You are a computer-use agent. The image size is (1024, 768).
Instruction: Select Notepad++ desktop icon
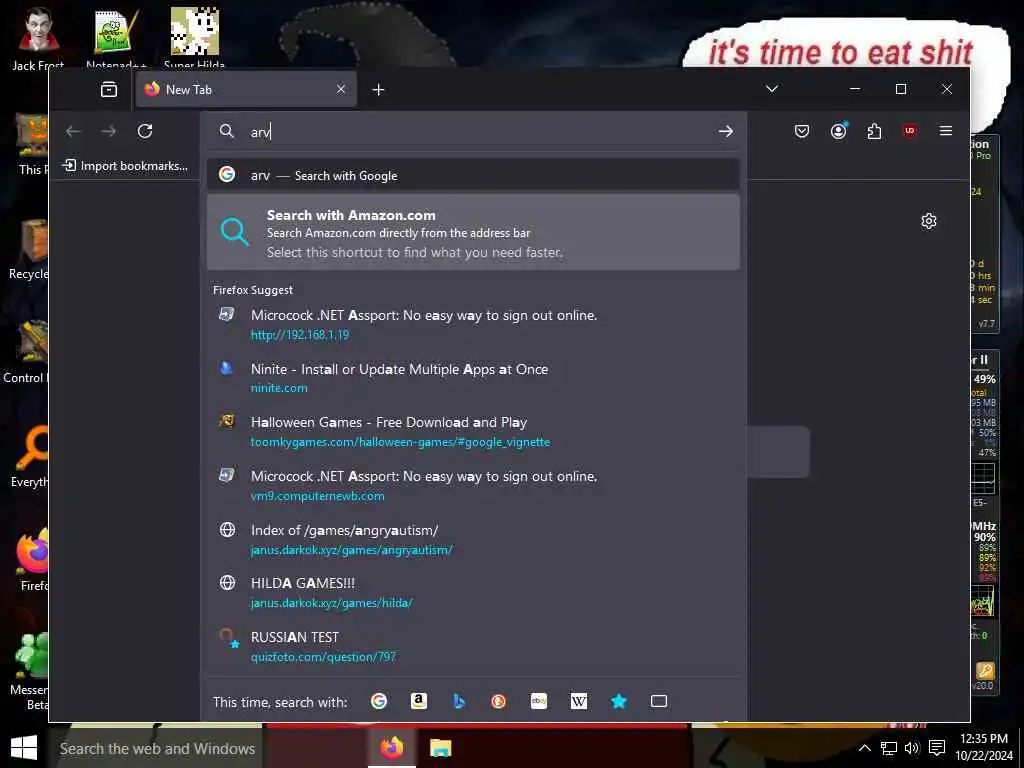click(x=116, y=37)
